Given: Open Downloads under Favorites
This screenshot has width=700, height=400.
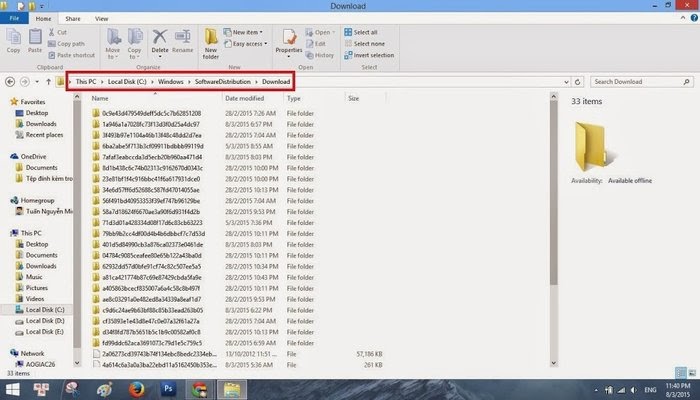Looking at the screenshot, I should pos(36,124).
